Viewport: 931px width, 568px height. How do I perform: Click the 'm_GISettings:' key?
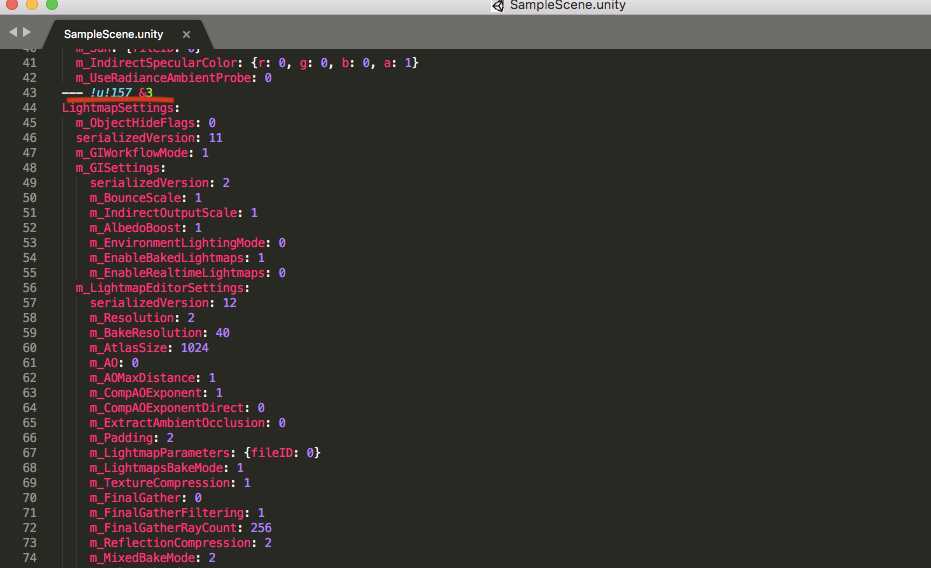[121, 168]
